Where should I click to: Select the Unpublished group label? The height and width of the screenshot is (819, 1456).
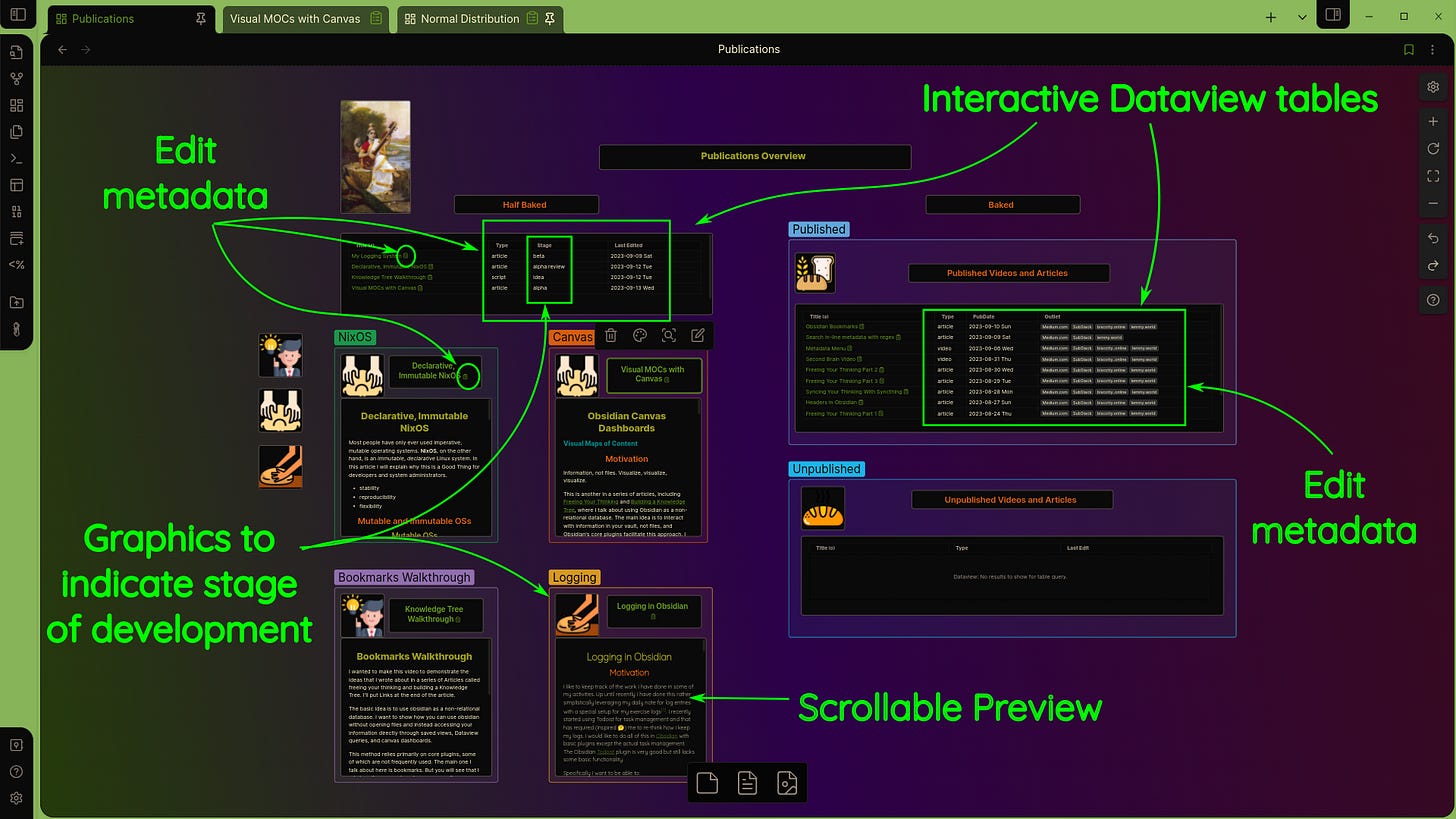(826, 469)
